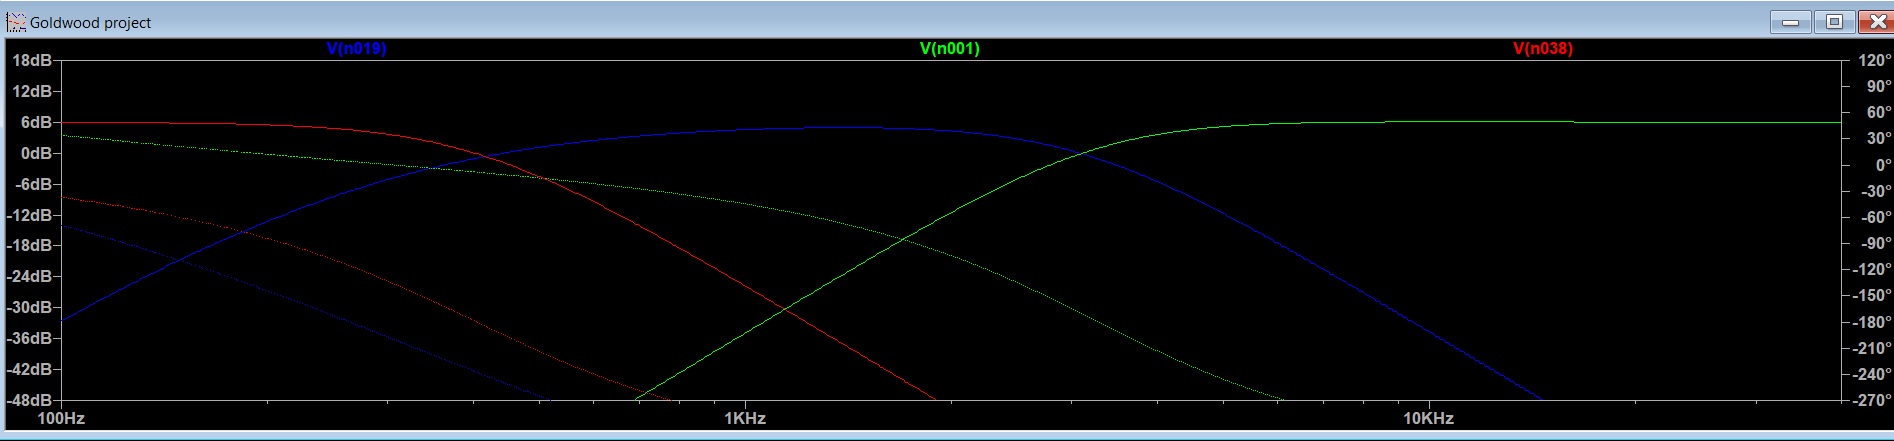Image resolution: width=1894 pixels, height=441 pixels.
Task: Click the -48dB magnitude axis label
Action: point(29,400)
